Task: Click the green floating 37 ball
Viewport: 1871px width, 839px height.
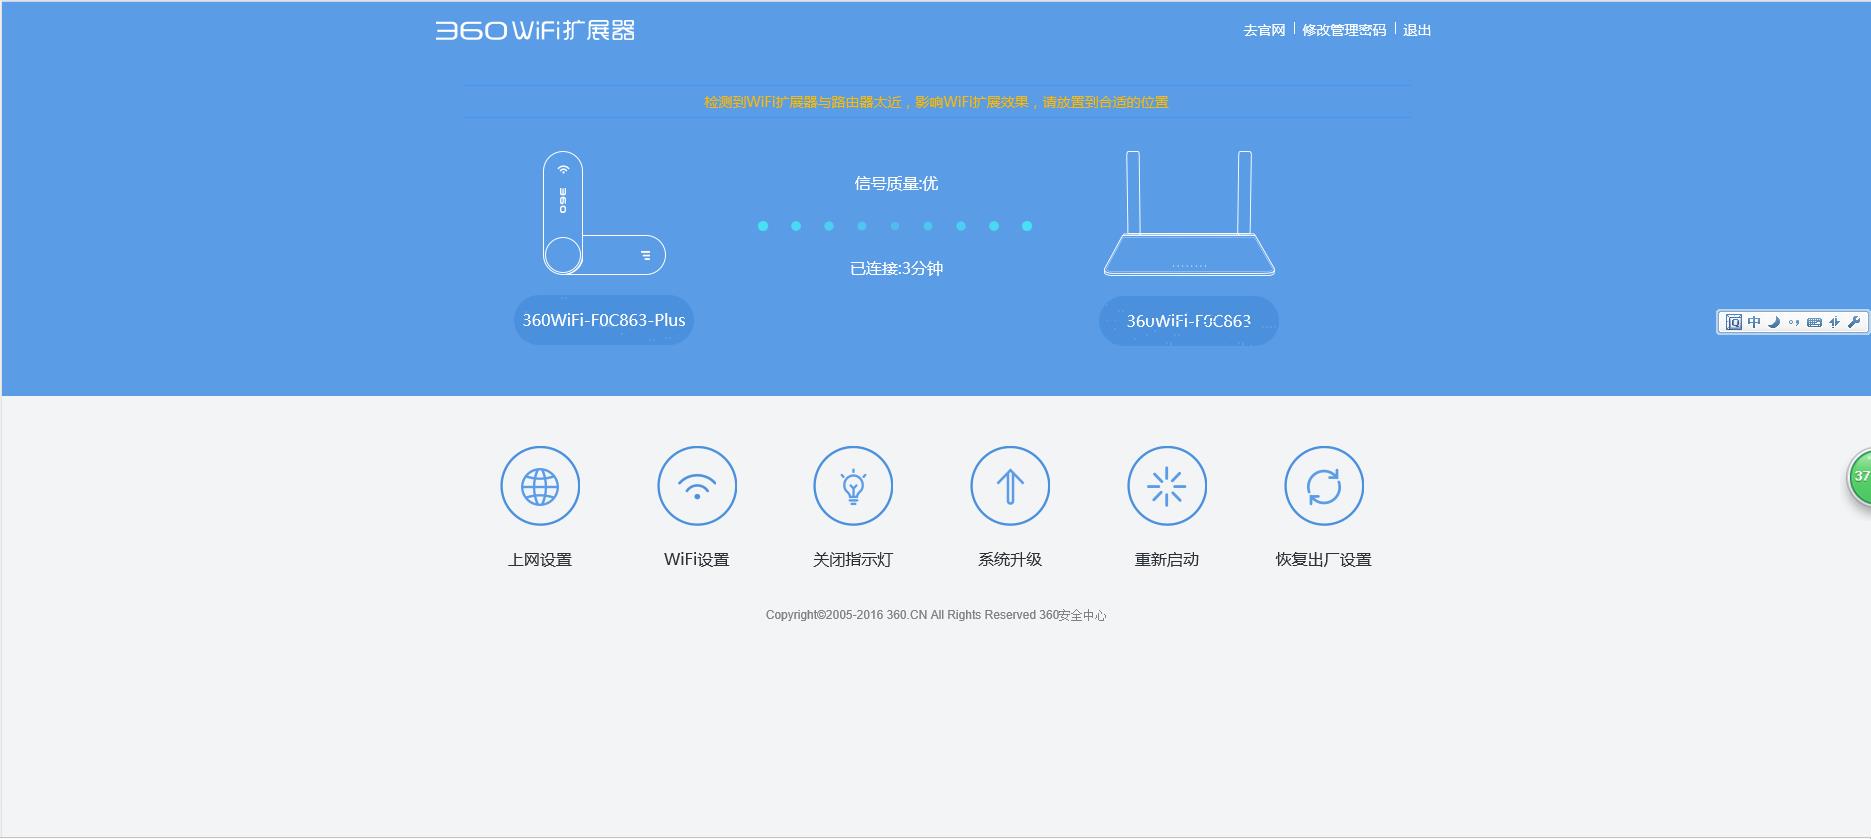Action: [1859, 477]
